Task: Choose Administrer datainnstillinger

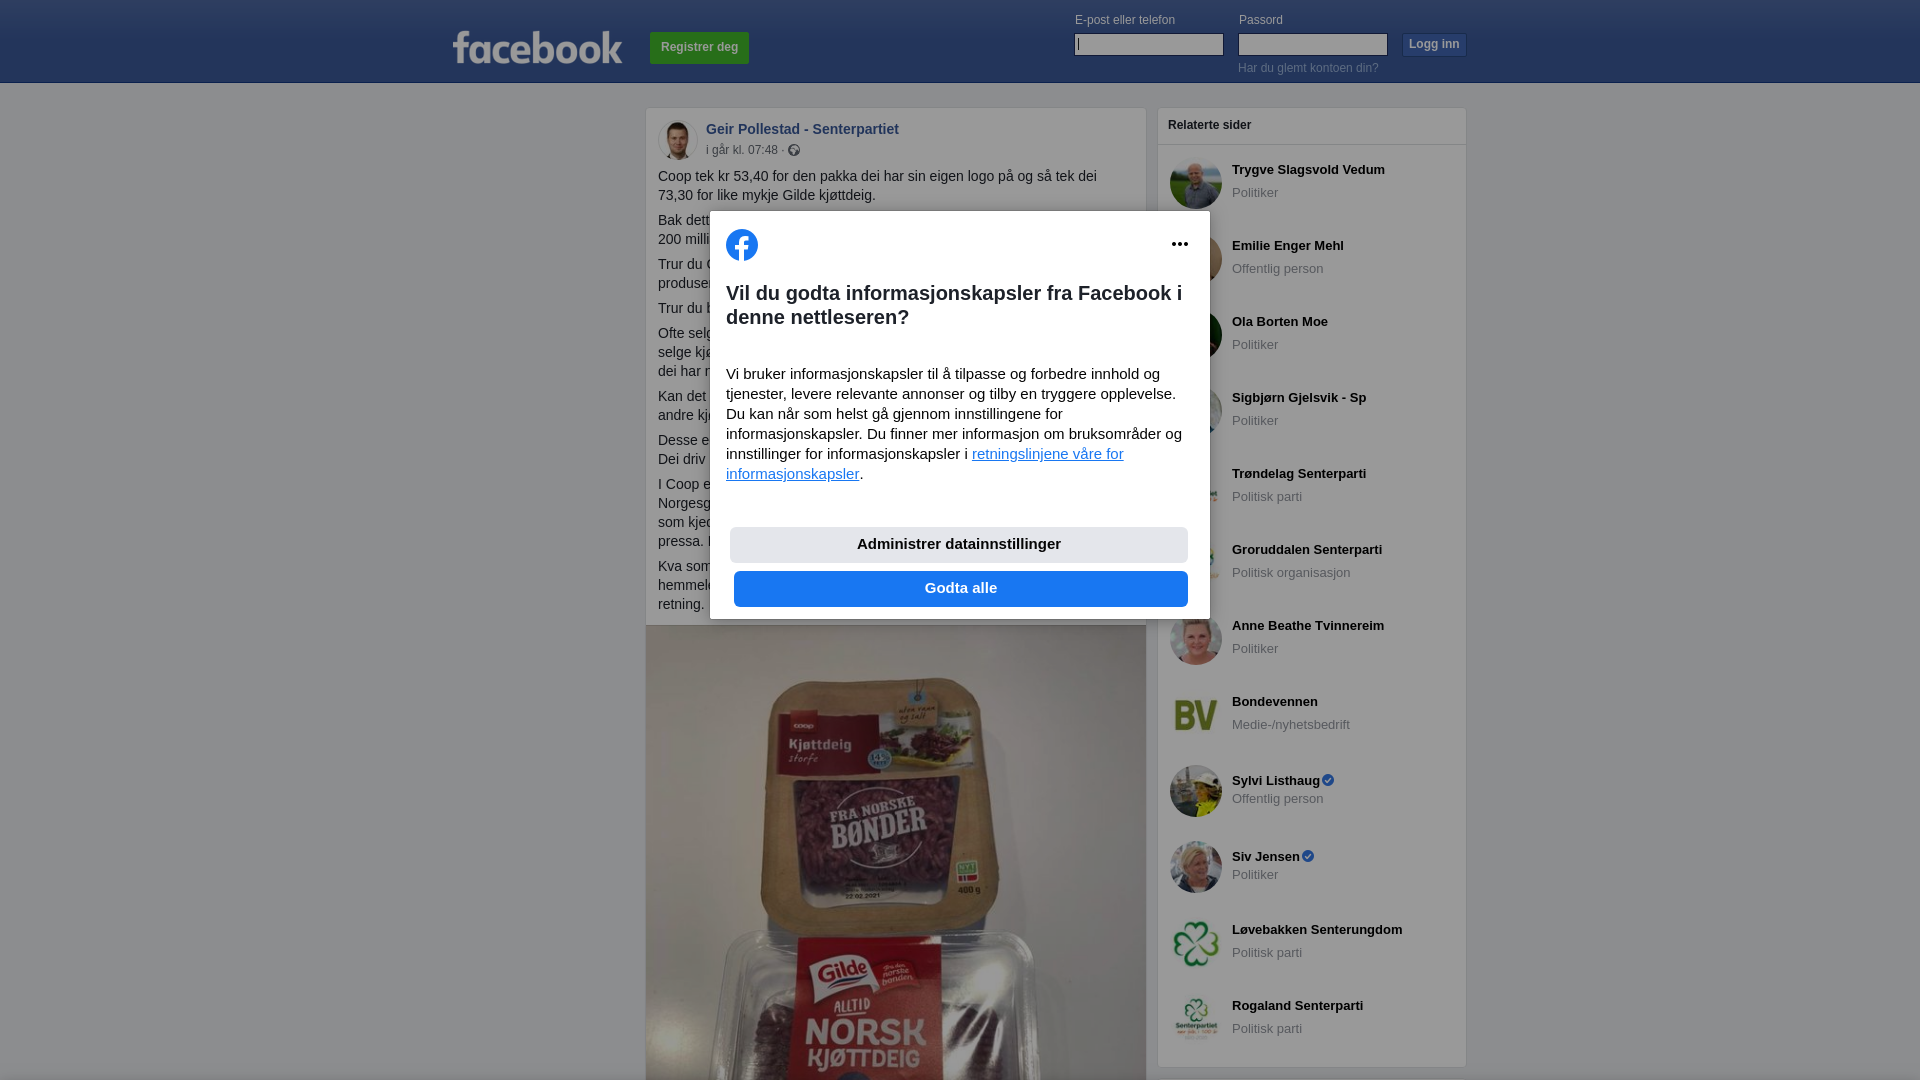Action: click(x=959, y=545)
